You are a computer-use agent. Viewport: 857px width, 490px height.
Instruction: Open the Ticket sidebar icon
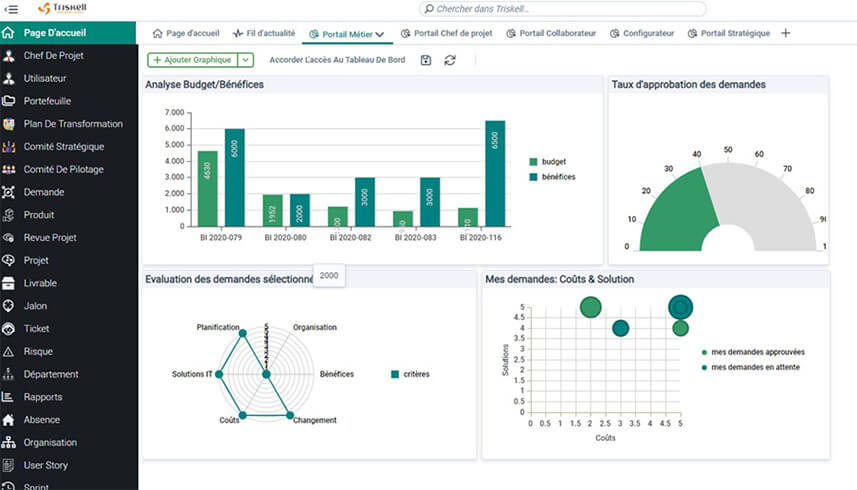point(8,328)
